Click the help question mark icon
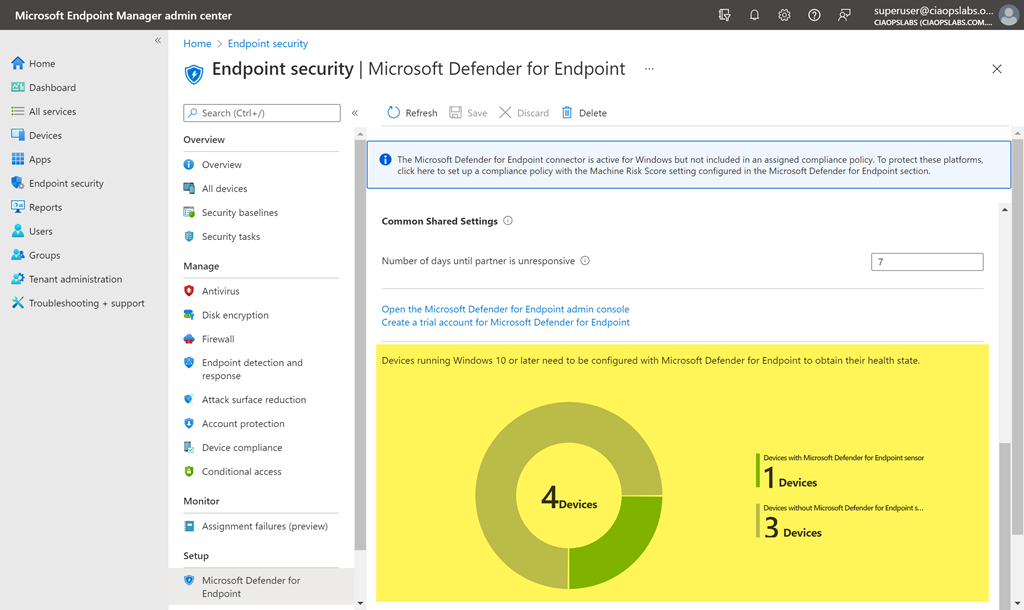The width and height of the screenshot is (1024, 610). [x=815, y=15]
